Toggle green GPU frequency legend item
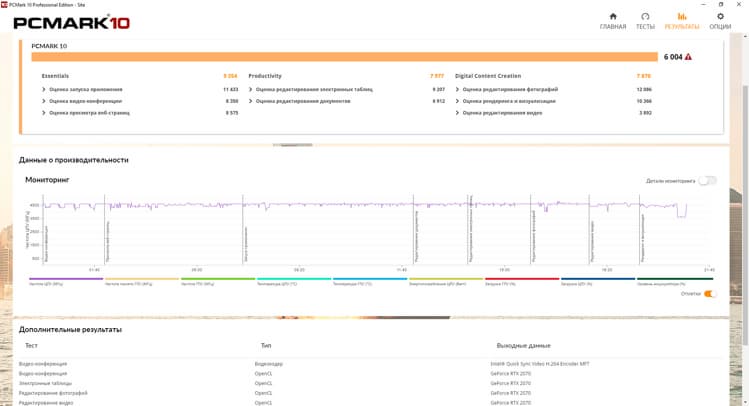This screenshot has width=749, height=406. tap(218, 281)
